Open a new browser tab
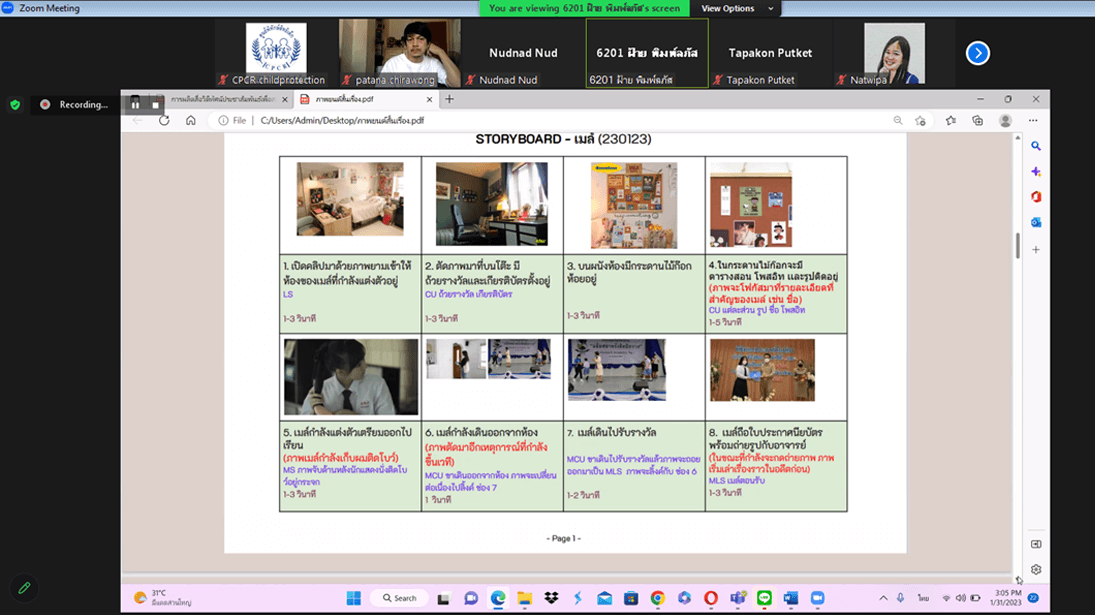Image resolution: width=1095 pixels, height=615 pixels. pyautogui.click(x=449, y=99)
